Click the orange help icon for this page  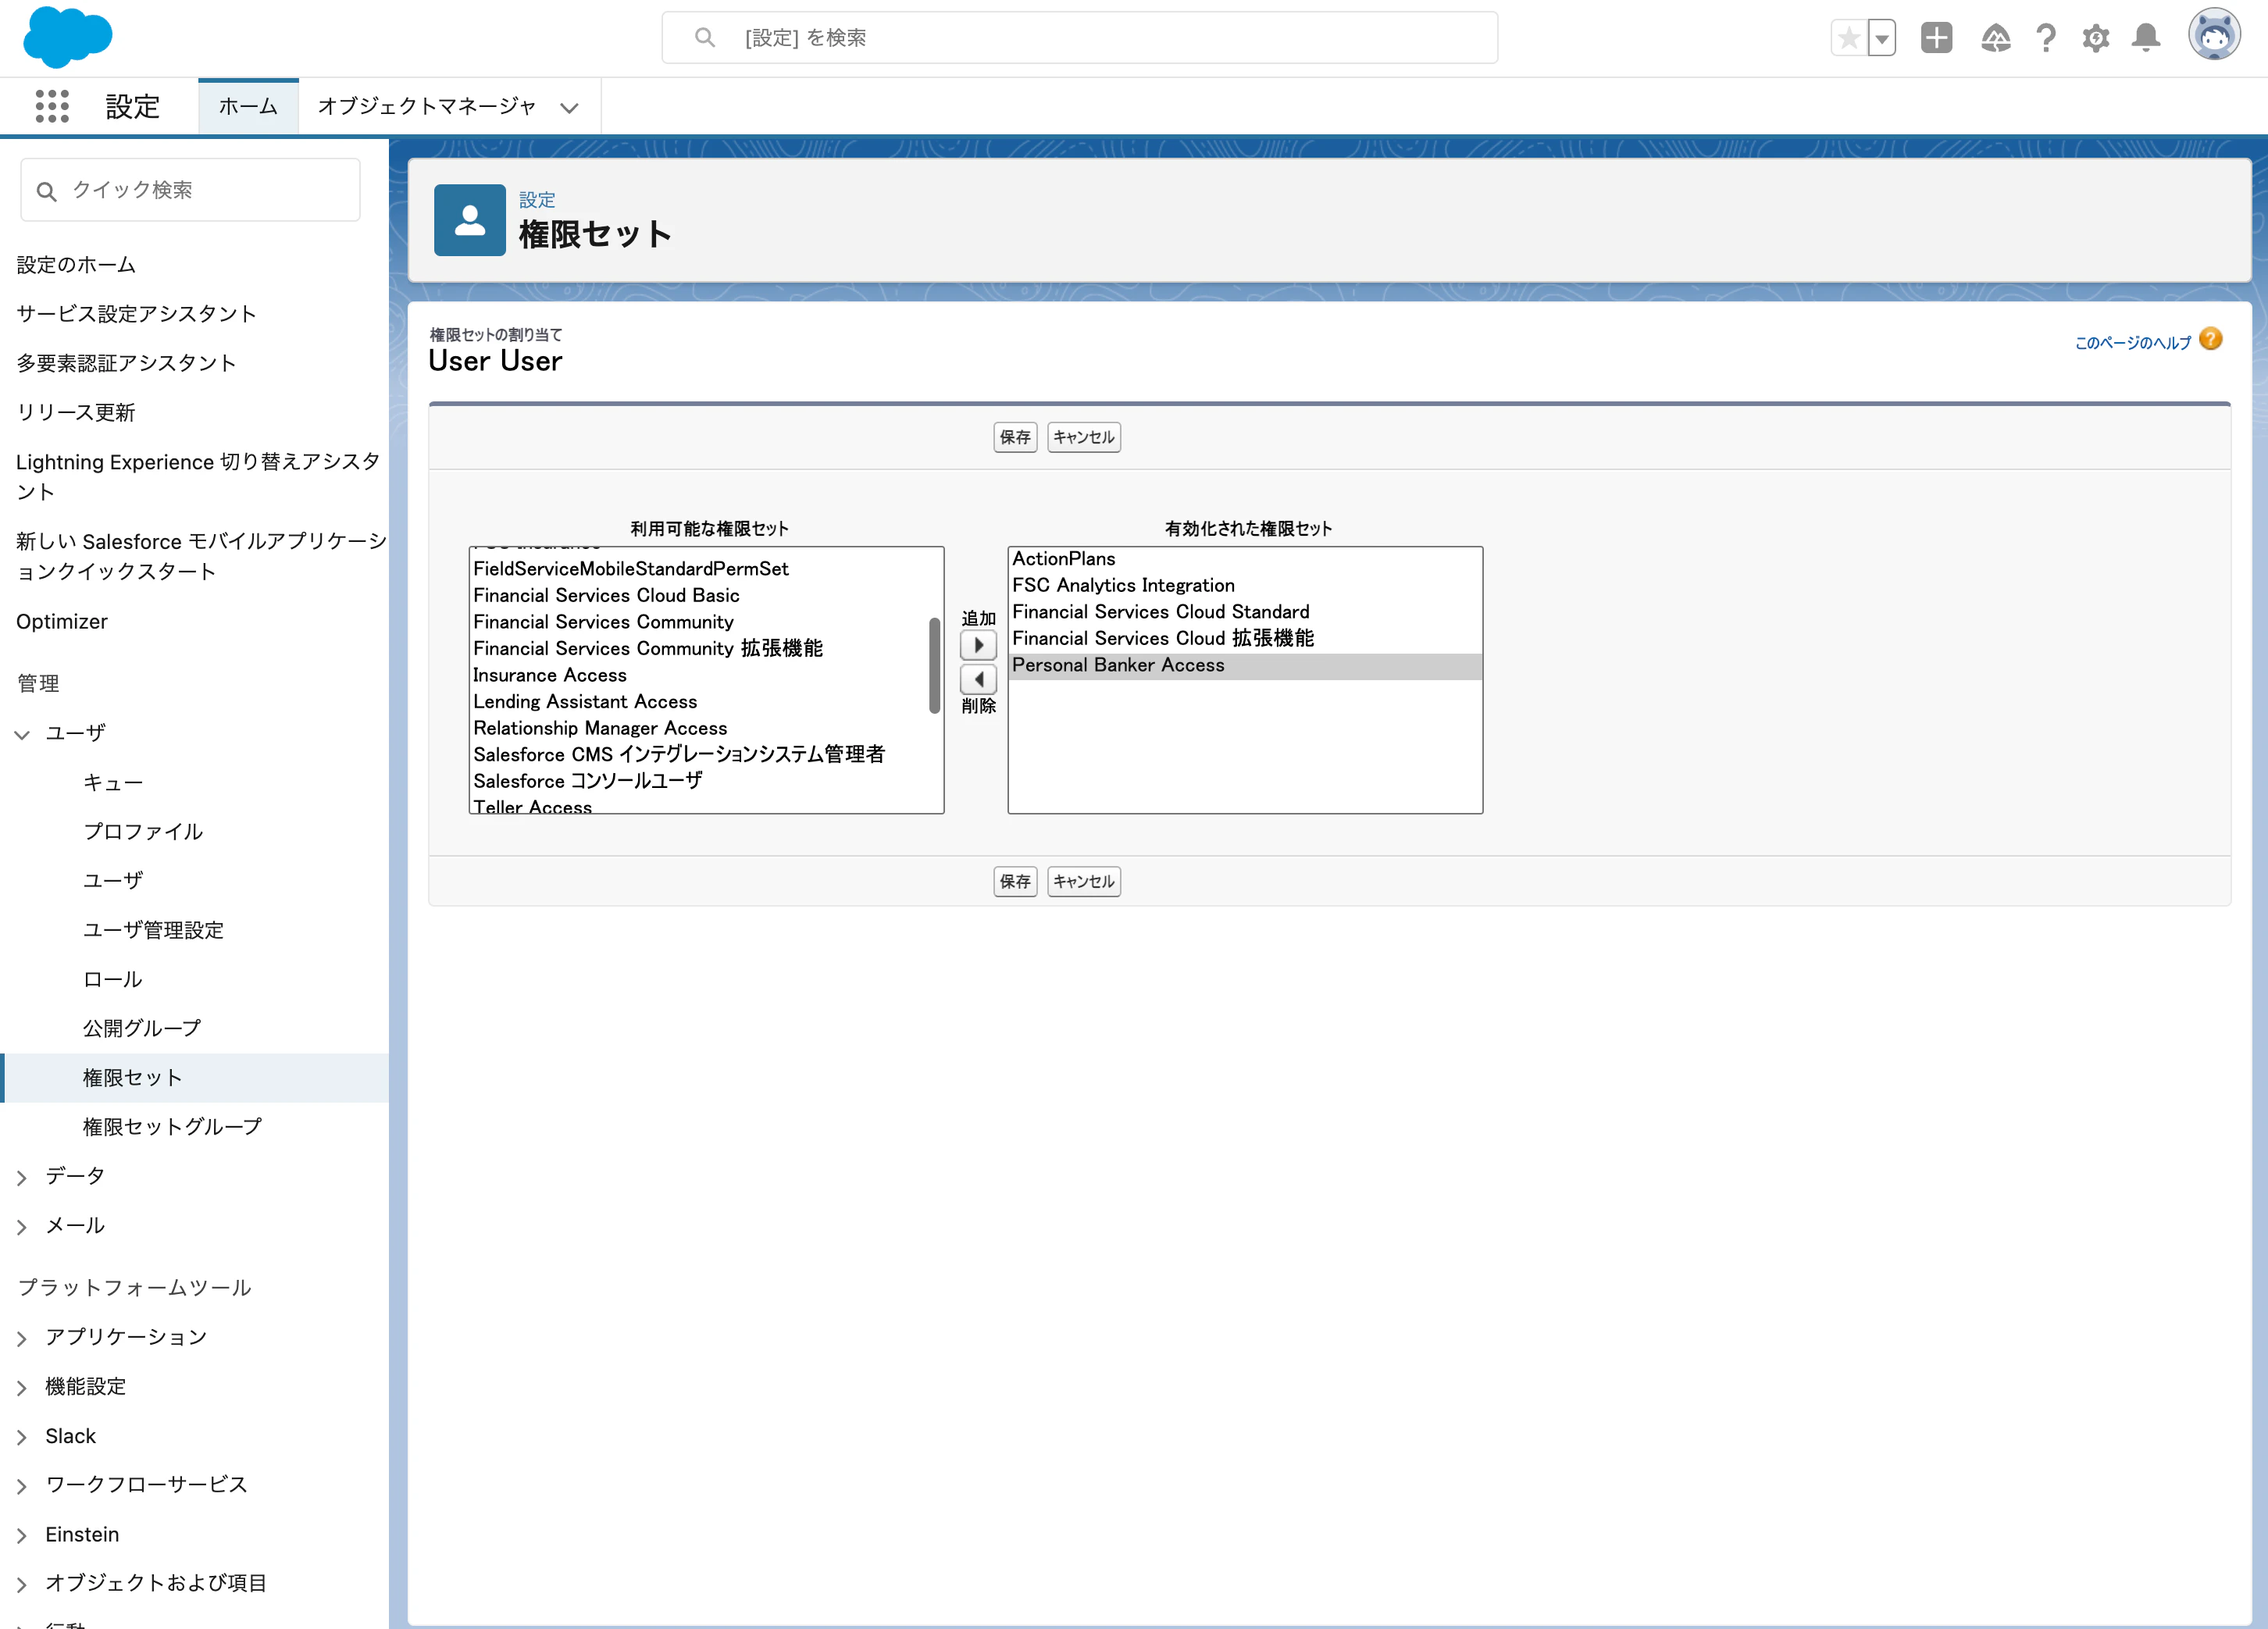click(2211, 340)
